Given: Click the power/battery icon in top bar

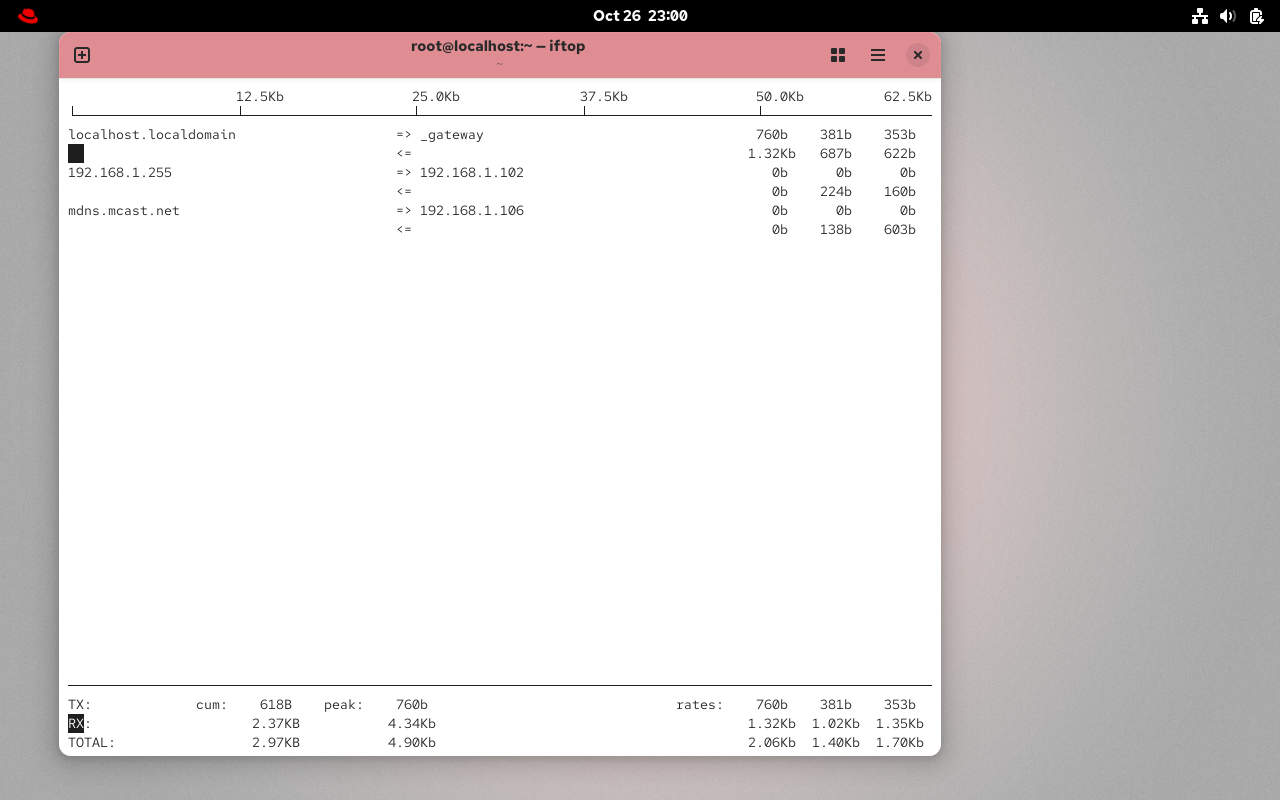Looking at the screenshot, I should 1256,16.
